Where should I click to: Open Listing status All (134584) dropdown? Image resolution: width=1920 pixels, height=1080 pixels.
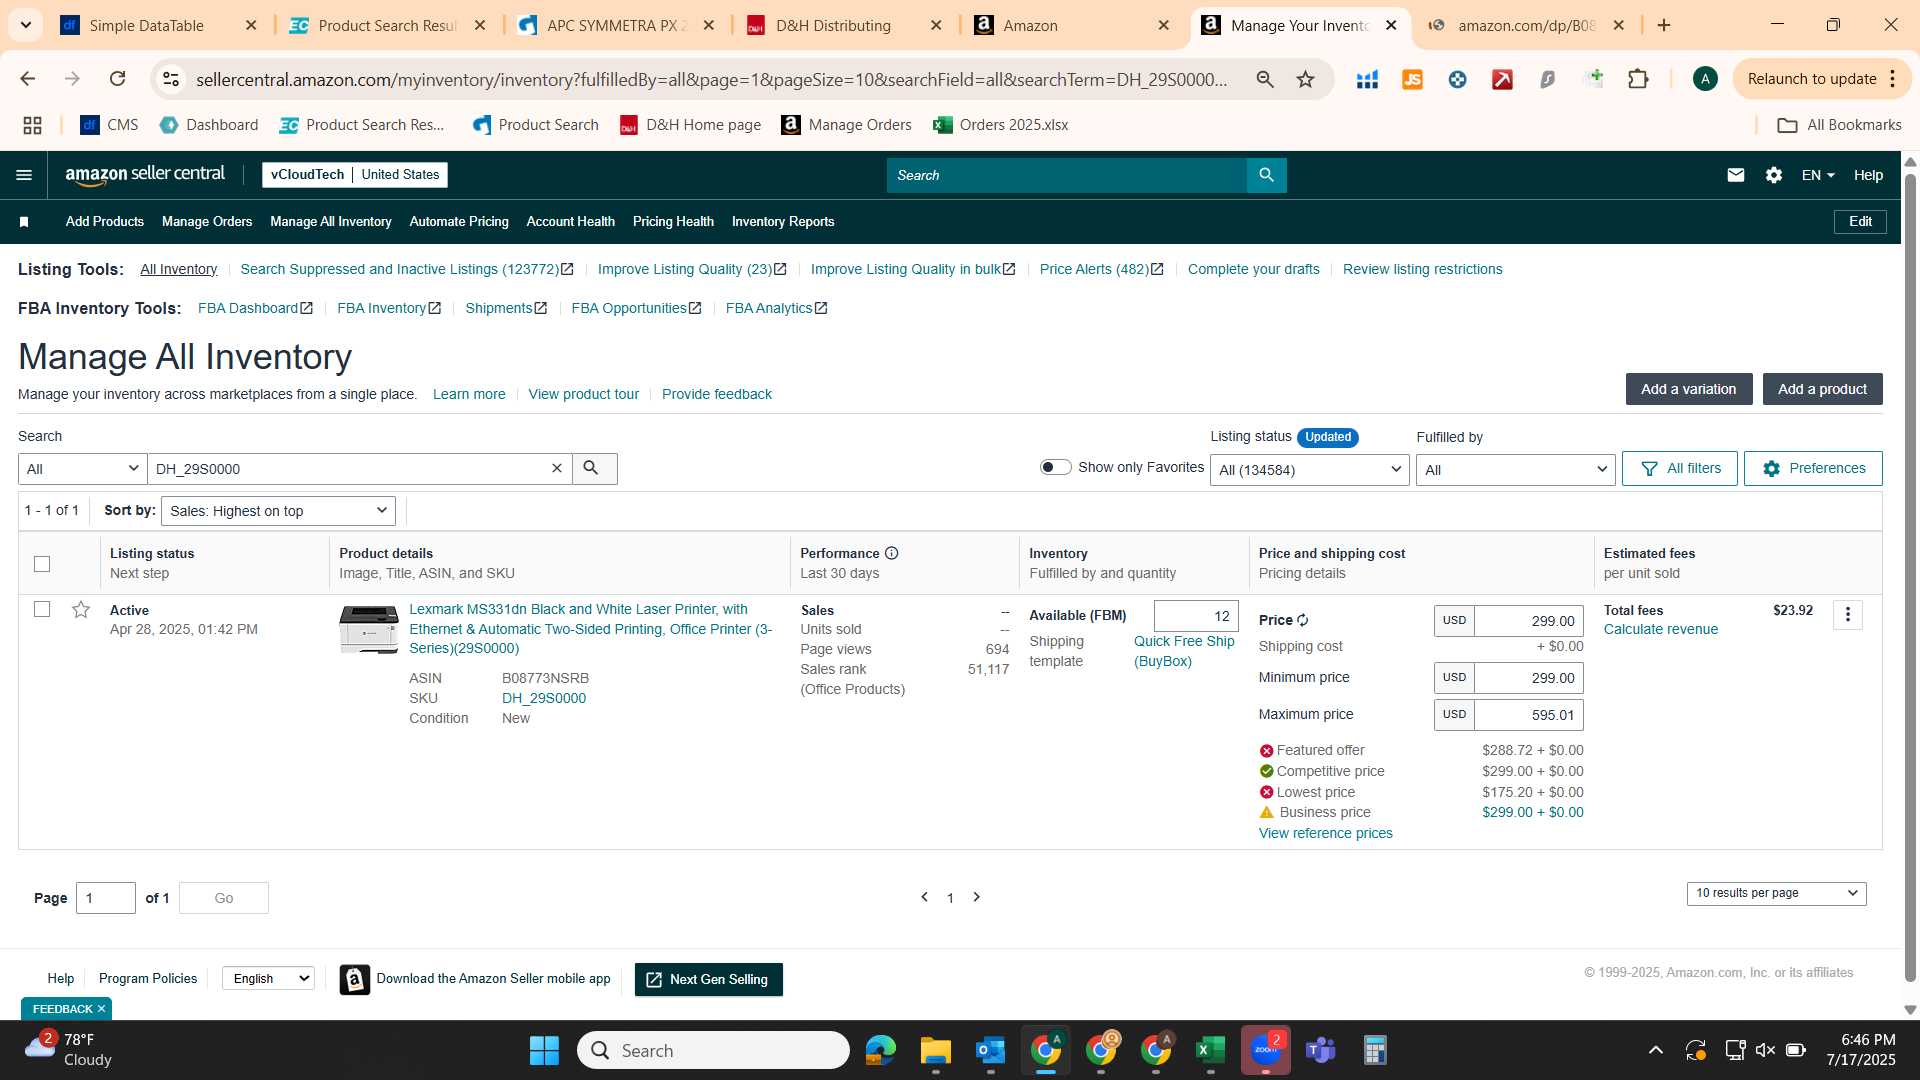click(x=1309, y=470)
